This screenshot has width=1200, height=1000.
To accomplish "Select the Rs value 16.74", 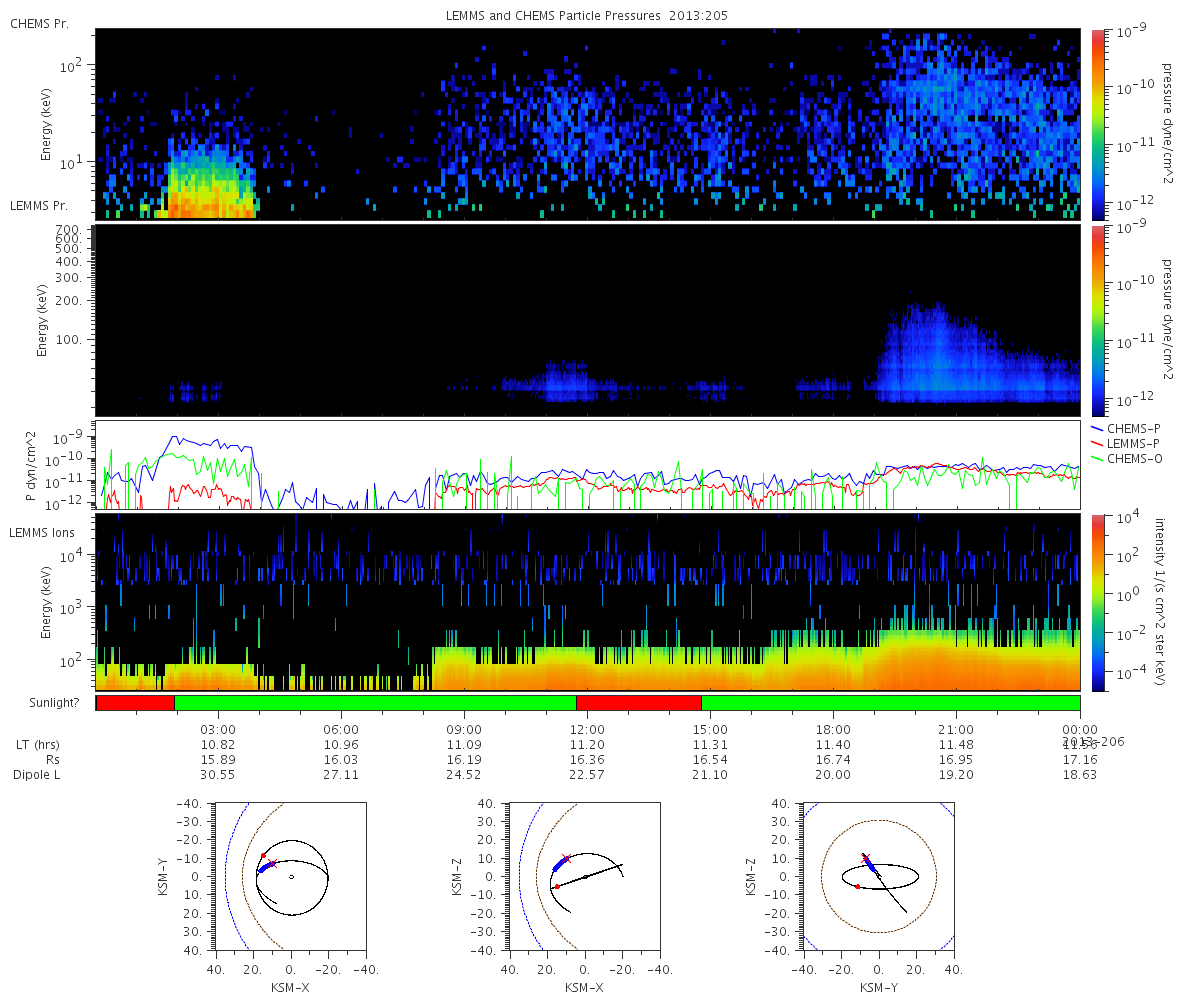I will (833, 760).
